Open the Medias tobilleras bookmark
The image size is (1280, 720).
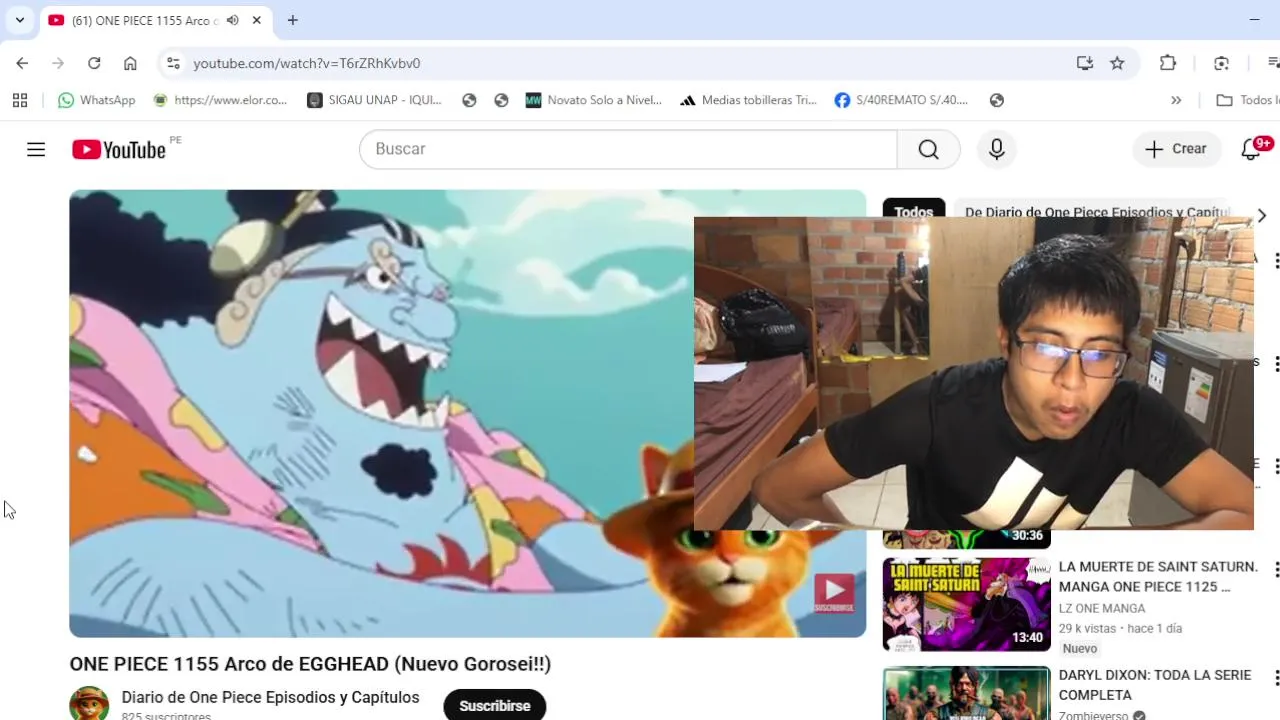[748, 100]
